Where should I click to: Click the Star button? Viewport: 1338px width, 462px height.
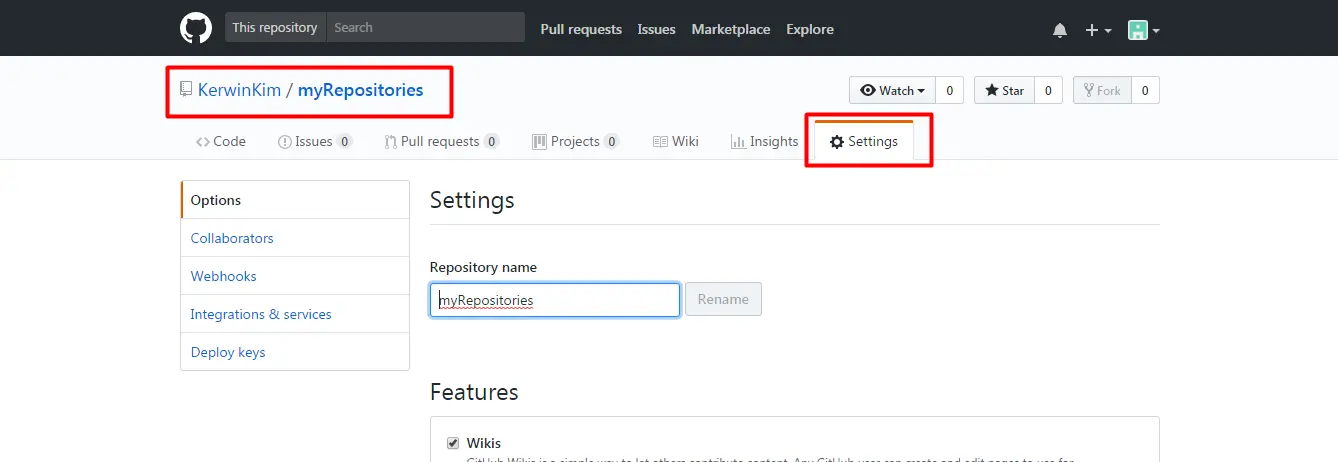[1004, 90]
